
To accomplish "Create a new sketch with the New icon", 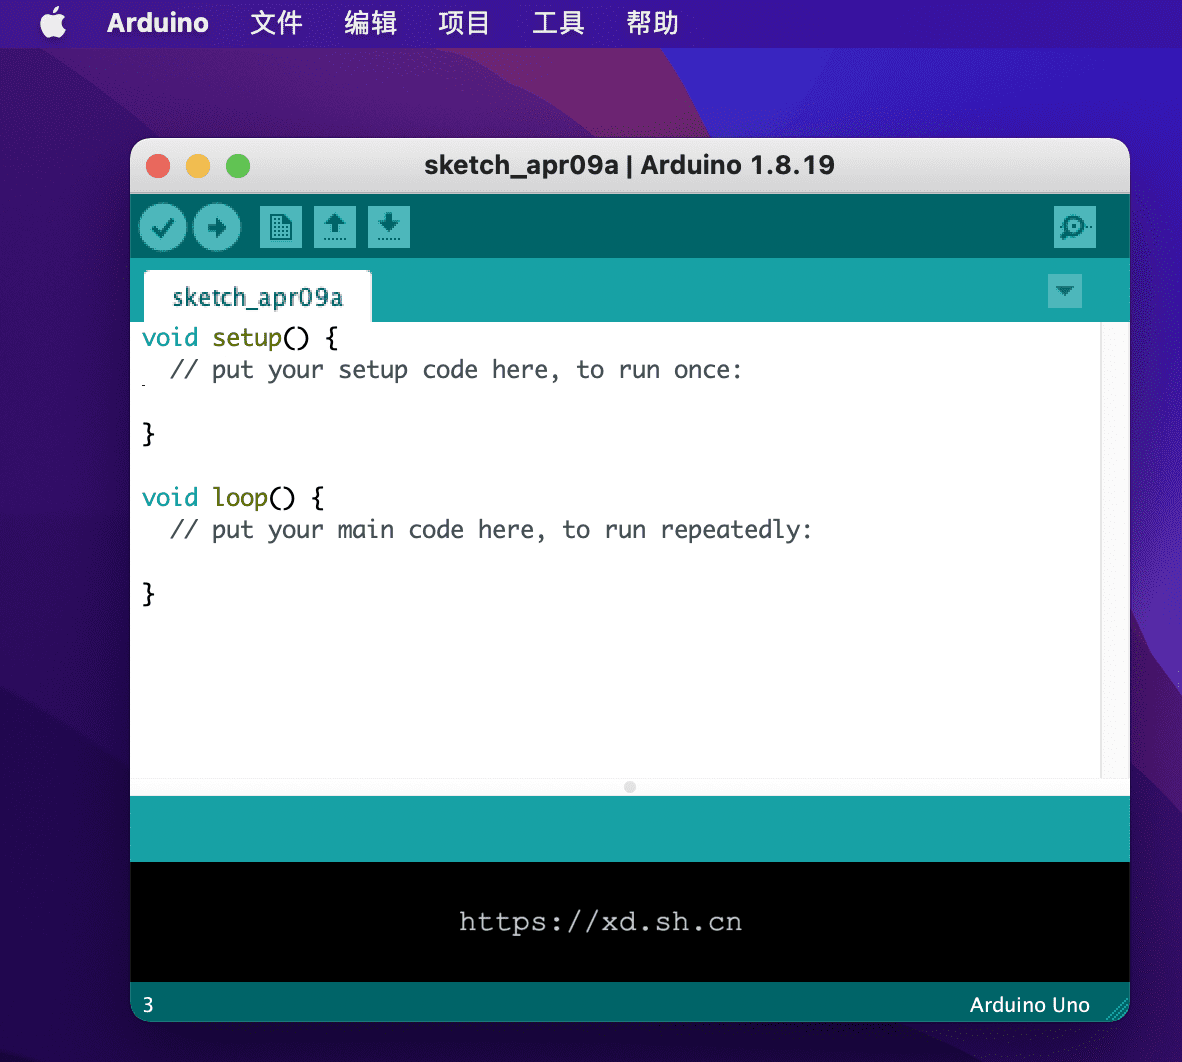I will [280, 227].
